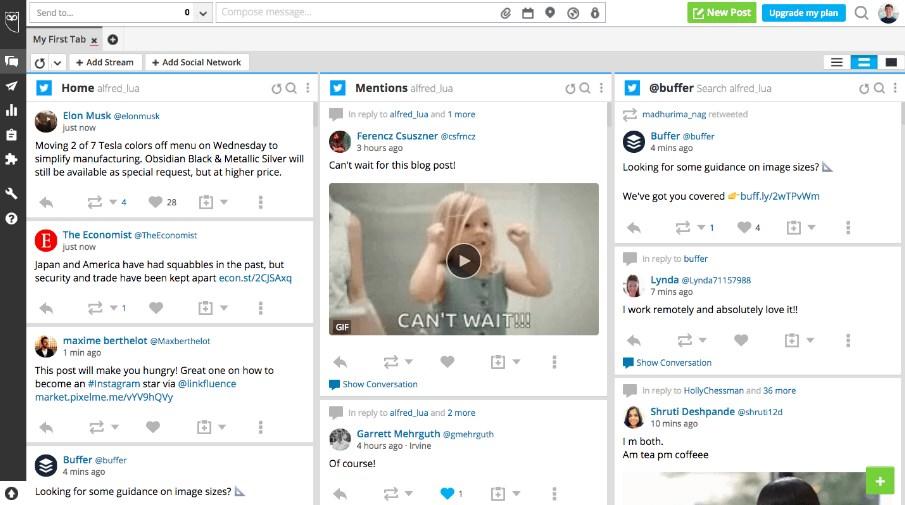Viewport: 905px width, 505px height.
Task: Open search magnifier in top right
Action: (x=861, y=13)
